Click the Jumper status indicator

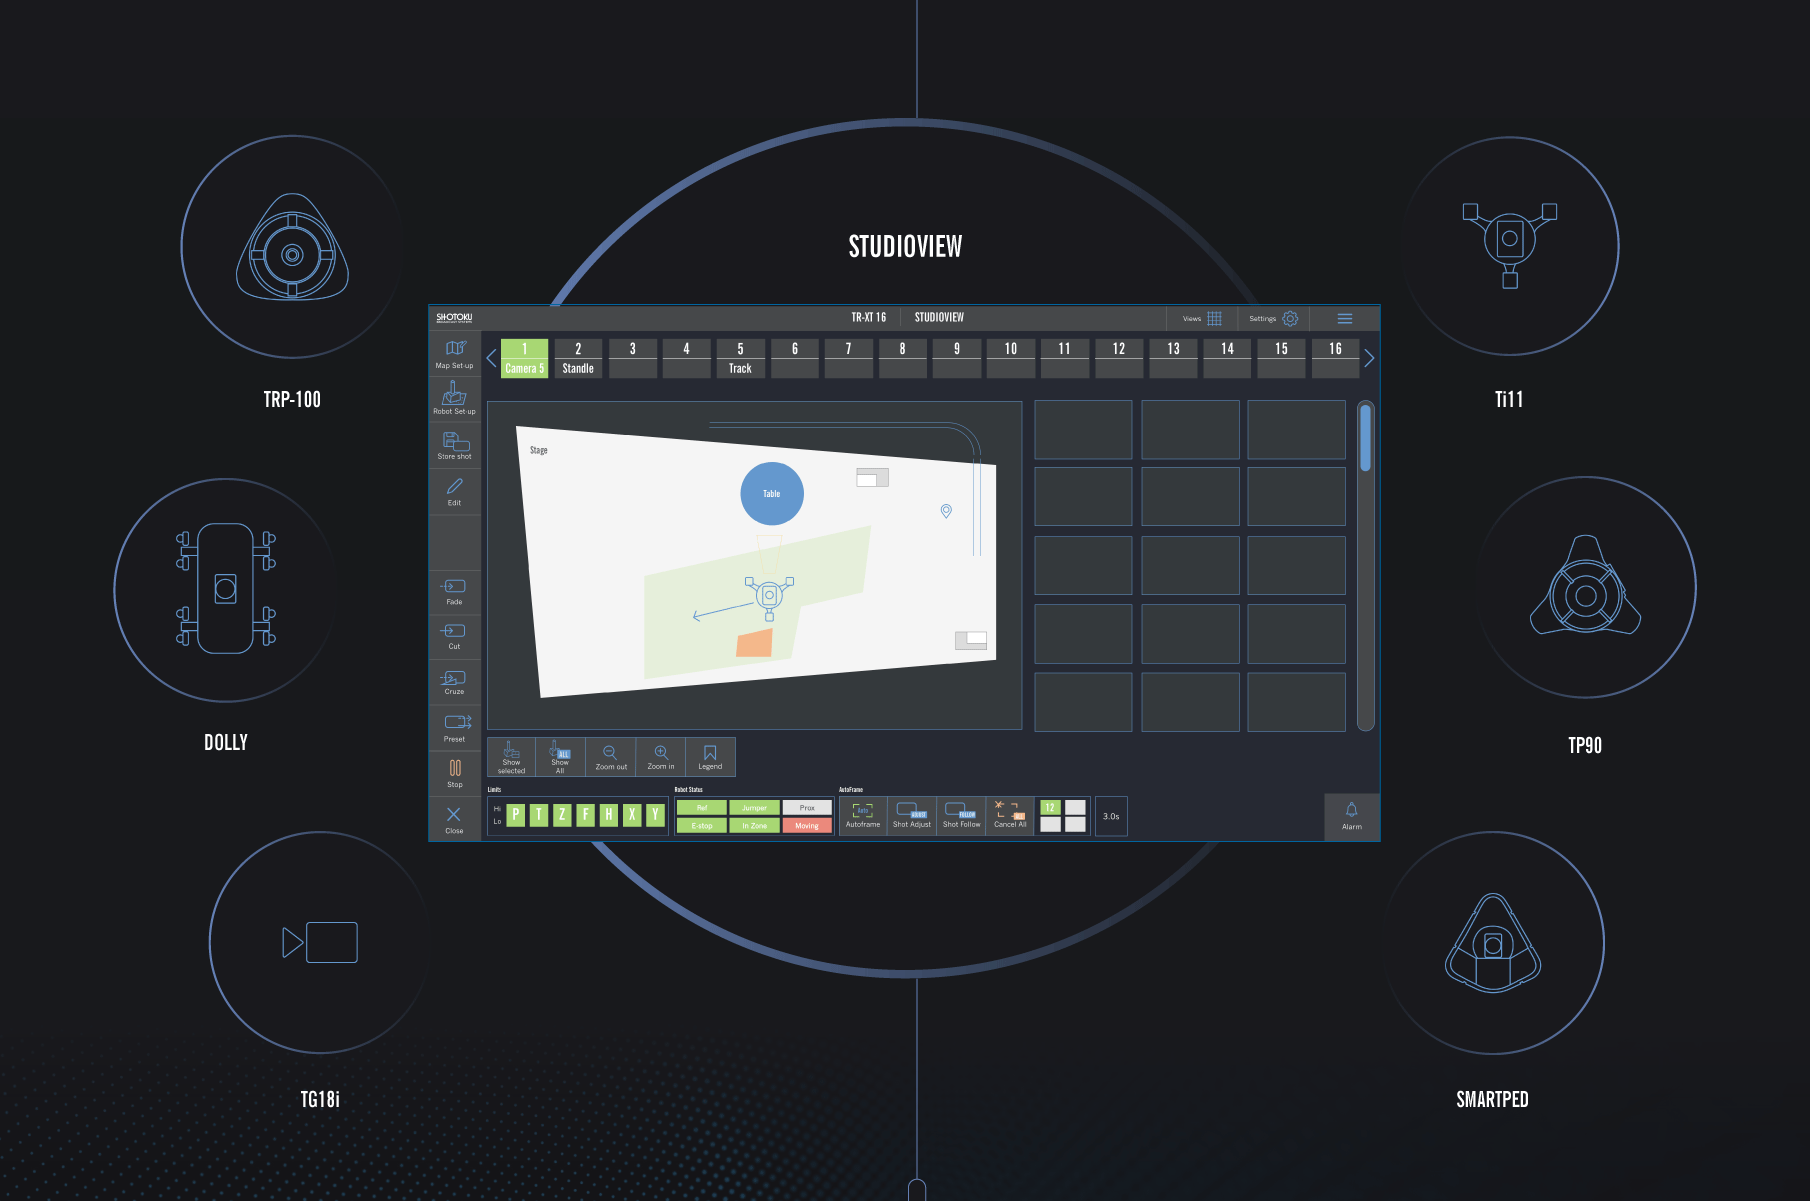(x=754, y=807)
